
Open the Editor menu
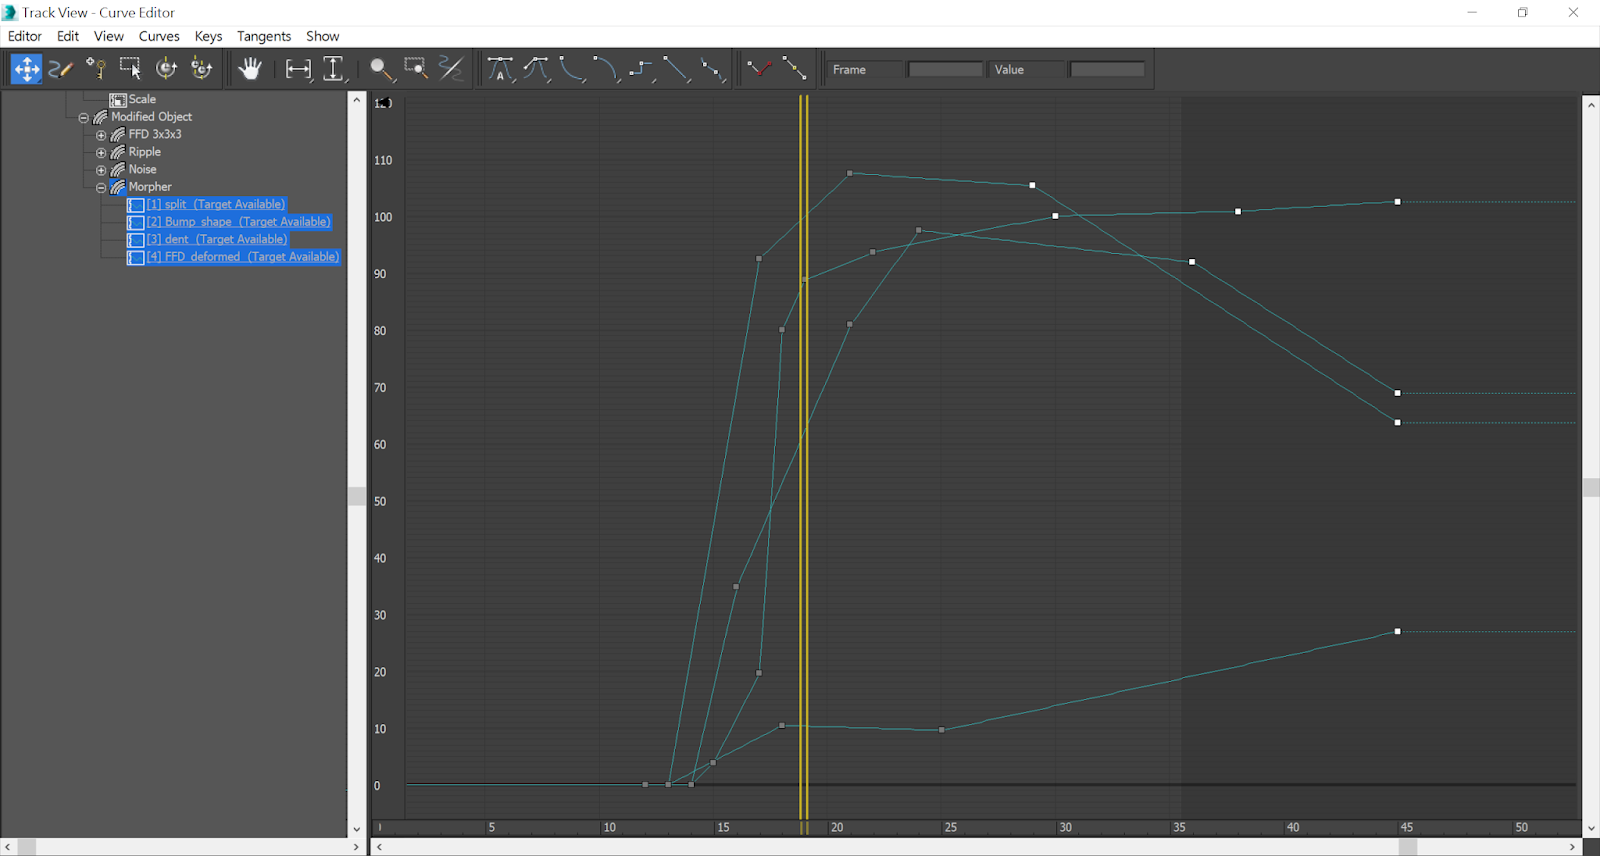(25, 36)
